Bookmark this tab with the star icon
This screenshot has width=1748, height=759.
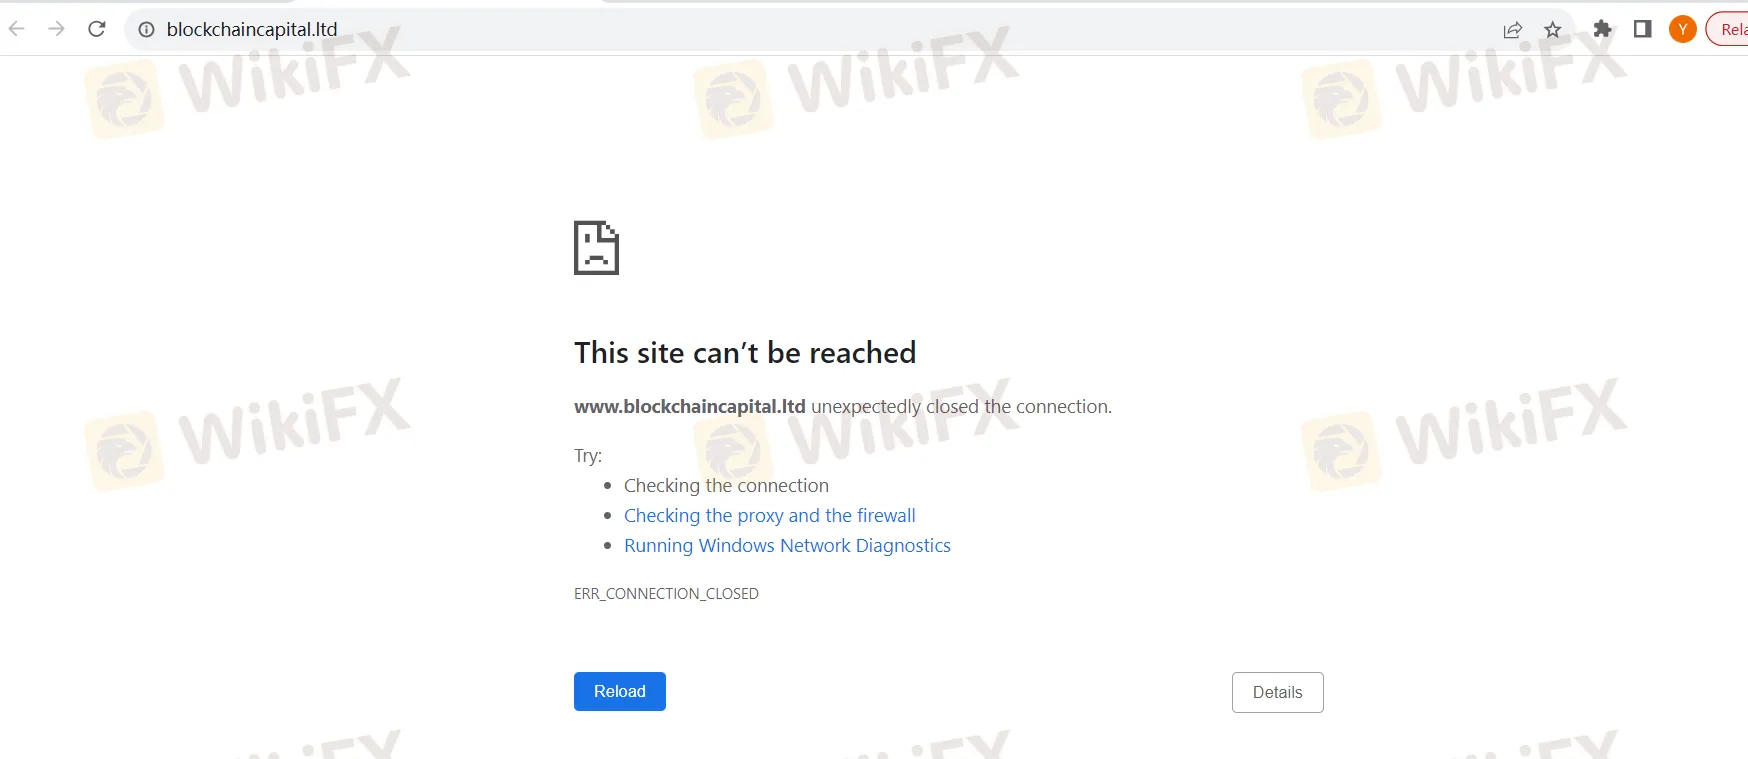(1553, 30)
